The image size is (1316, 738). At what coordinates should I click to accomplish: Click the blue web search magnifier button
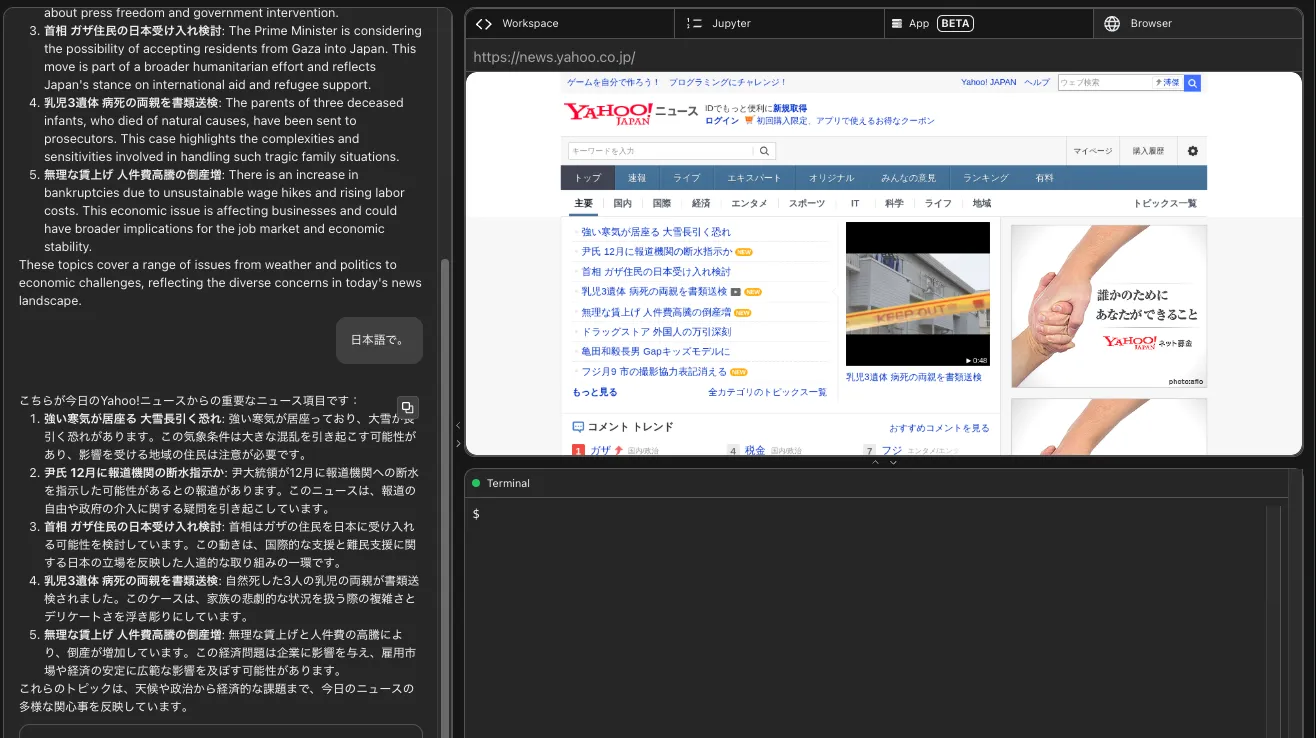click(1192, 83)
